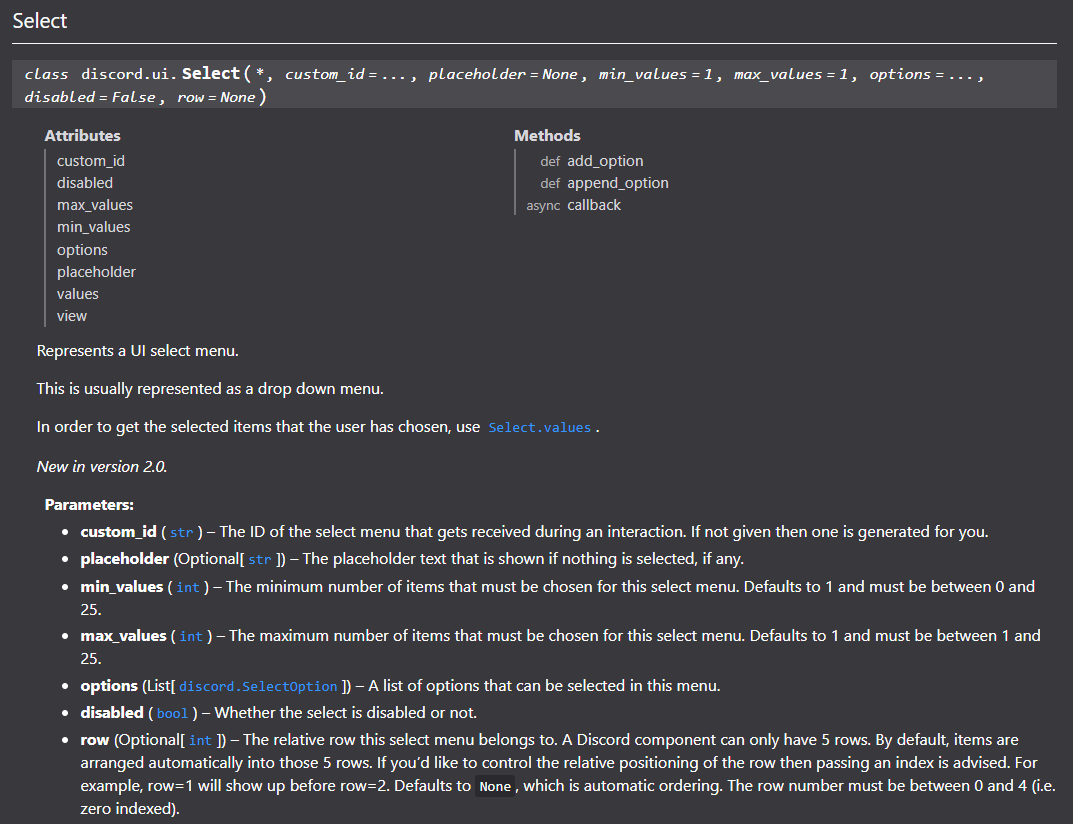
Task: Click the bold max_values parameter name
Action: (x=123, y=636)
